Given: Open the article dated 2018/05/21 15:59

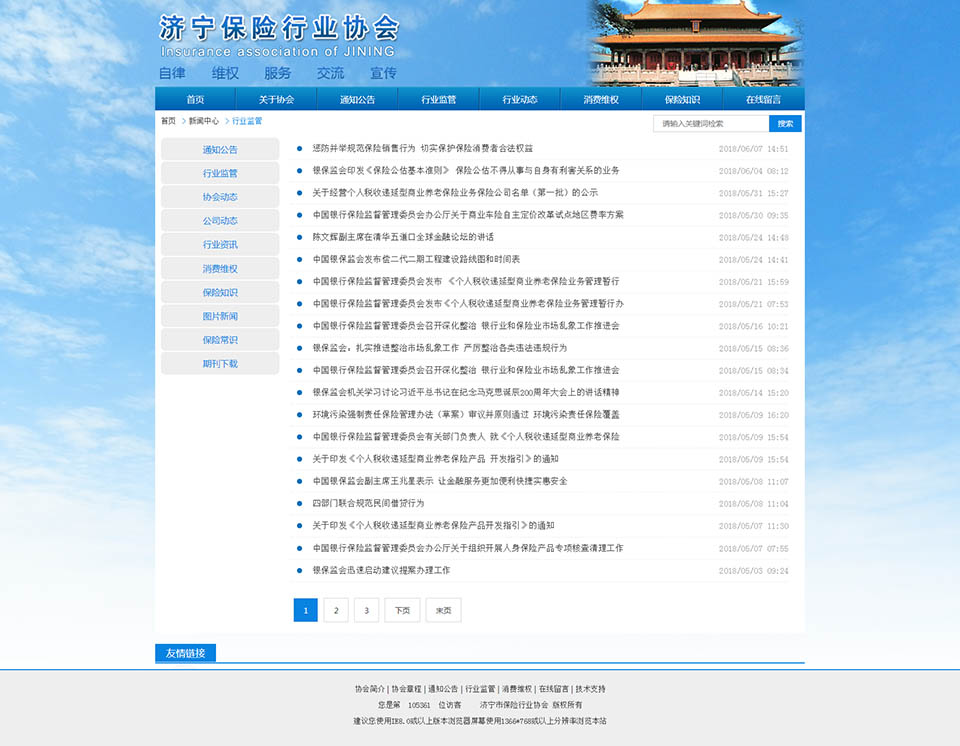Looking at the screenshot, I should pyautogui.click(x=466, y=281).
